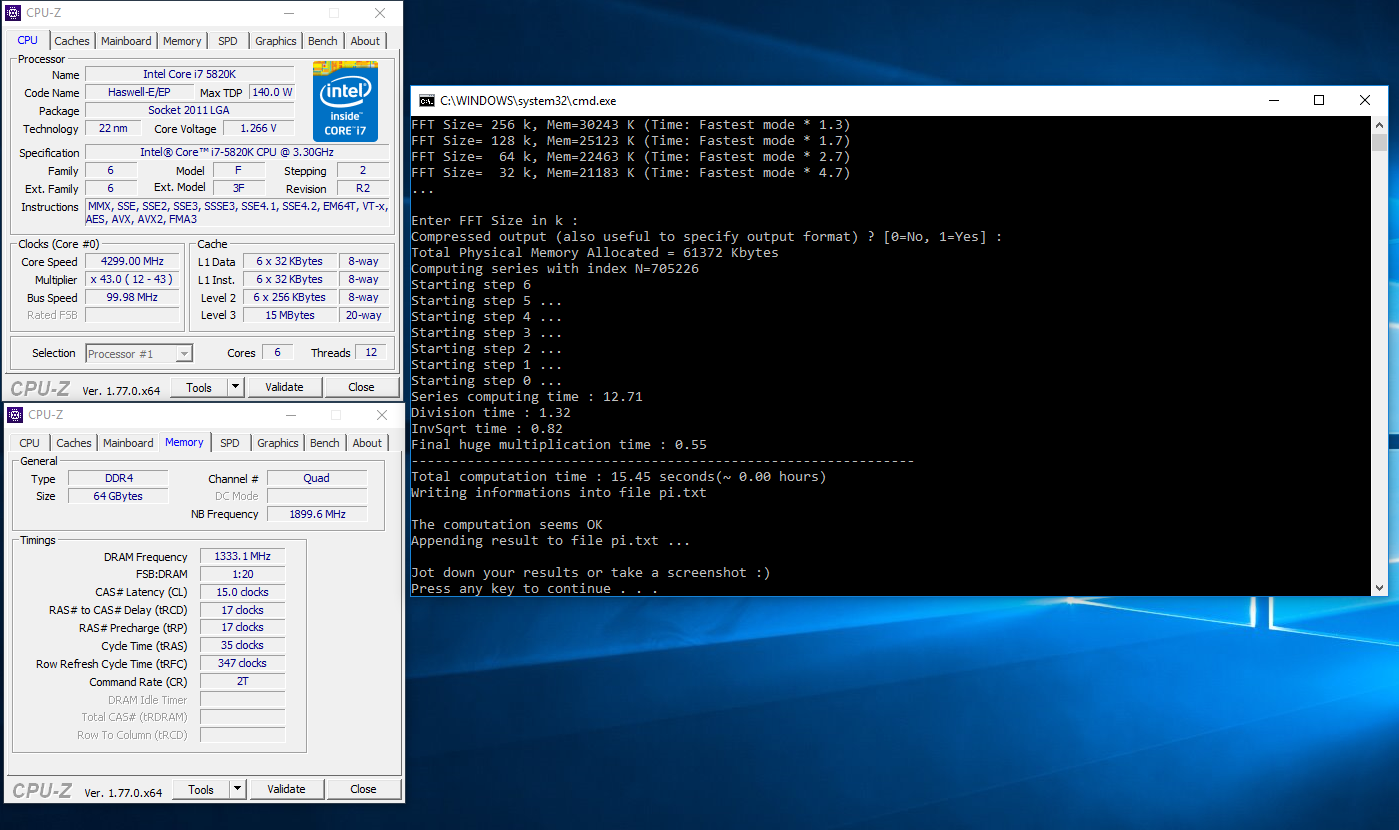Click Level 3 cache value 15 MBytes
Viewport: 1399px width, 830px height.
tap(289, 315)
